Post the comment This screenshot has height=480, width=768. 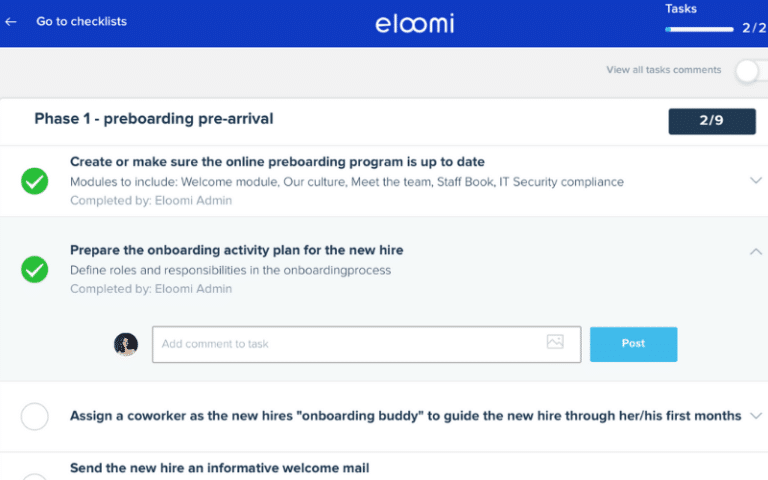[x=633, y=344]
